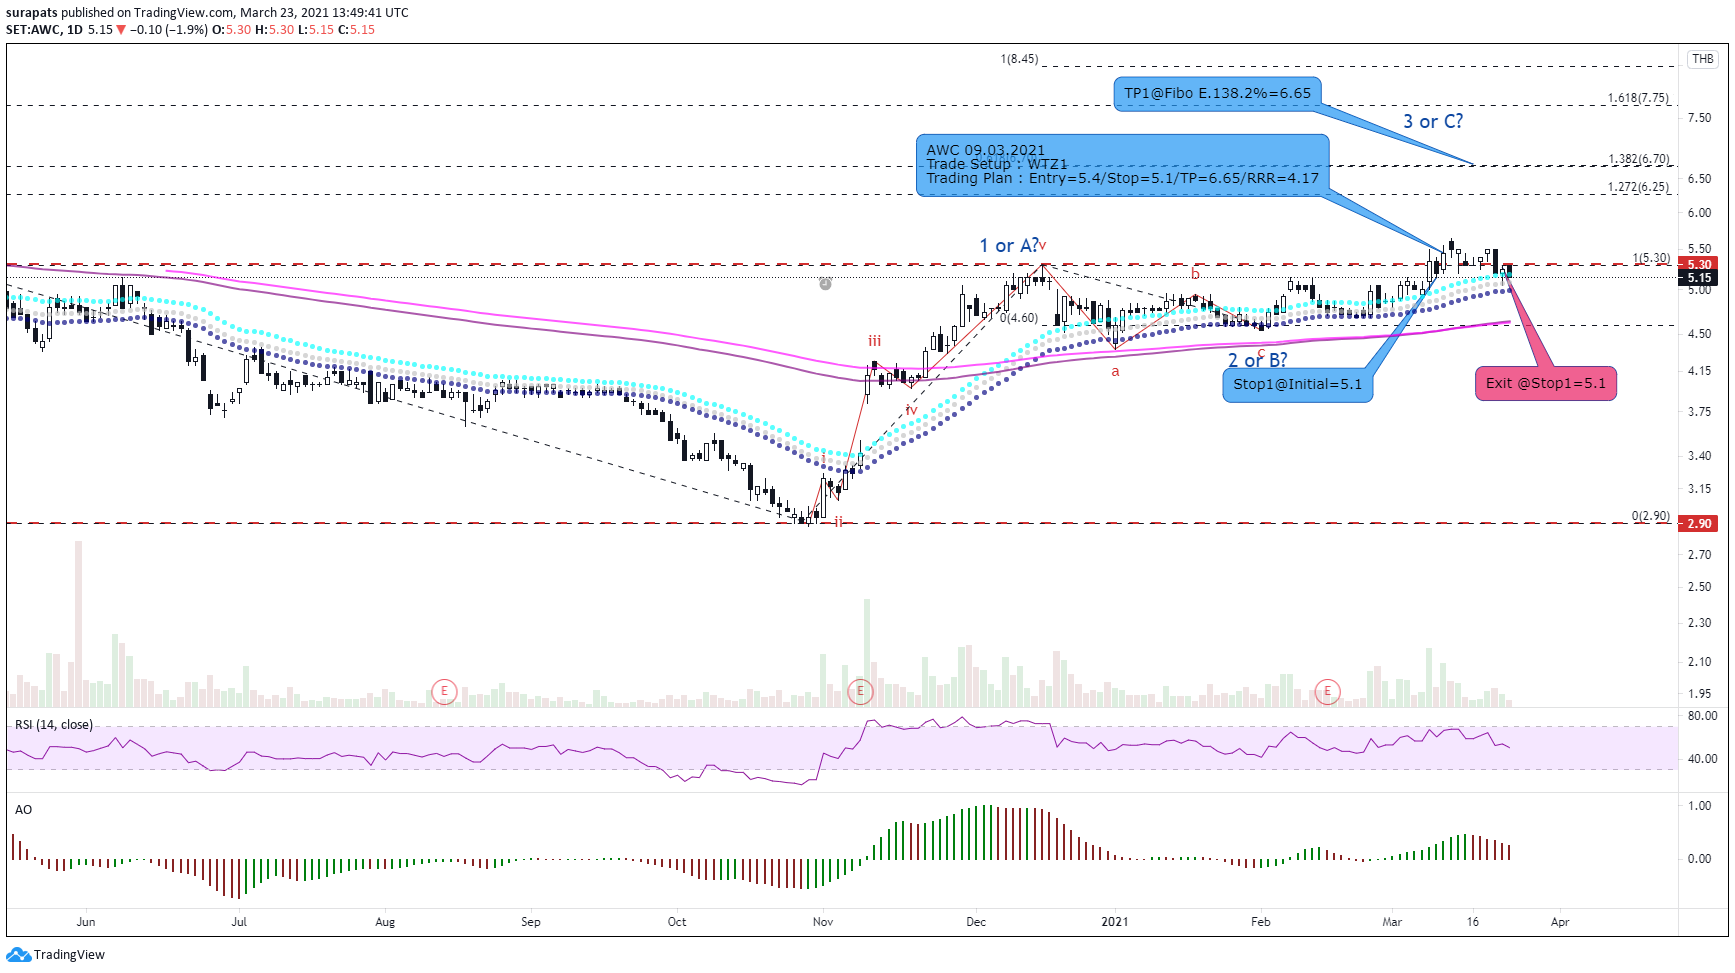1735x973 pixels.
Task: Click the red wave label a
Action: (1115, 372)
